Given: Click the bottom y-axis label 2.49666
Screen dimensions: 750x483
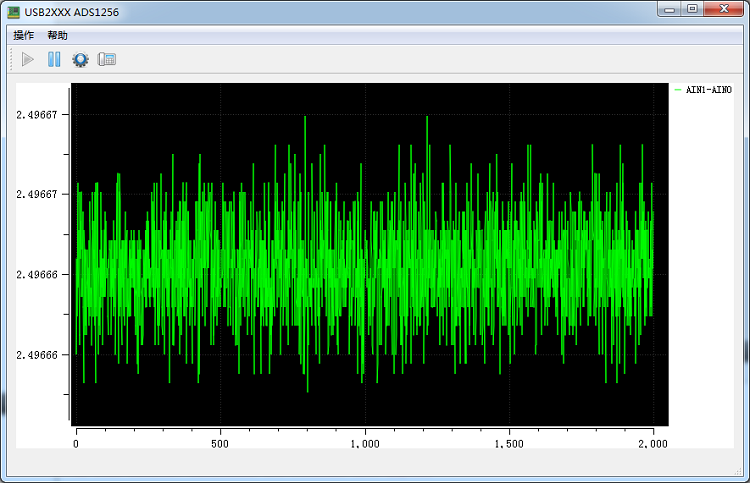Looking at the screenshot, I should coord(37,355).
